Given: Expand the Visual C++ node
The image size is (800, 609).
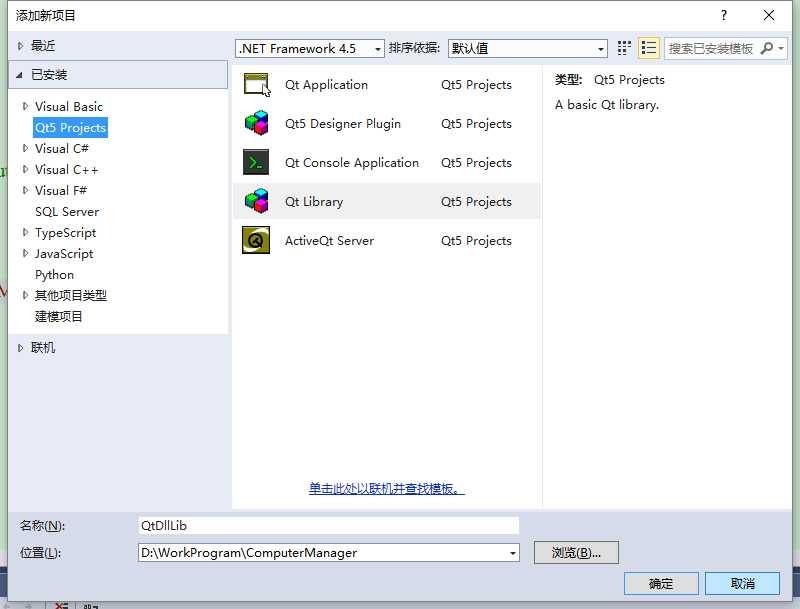Looking at the screenshot, I should (25, 169).
